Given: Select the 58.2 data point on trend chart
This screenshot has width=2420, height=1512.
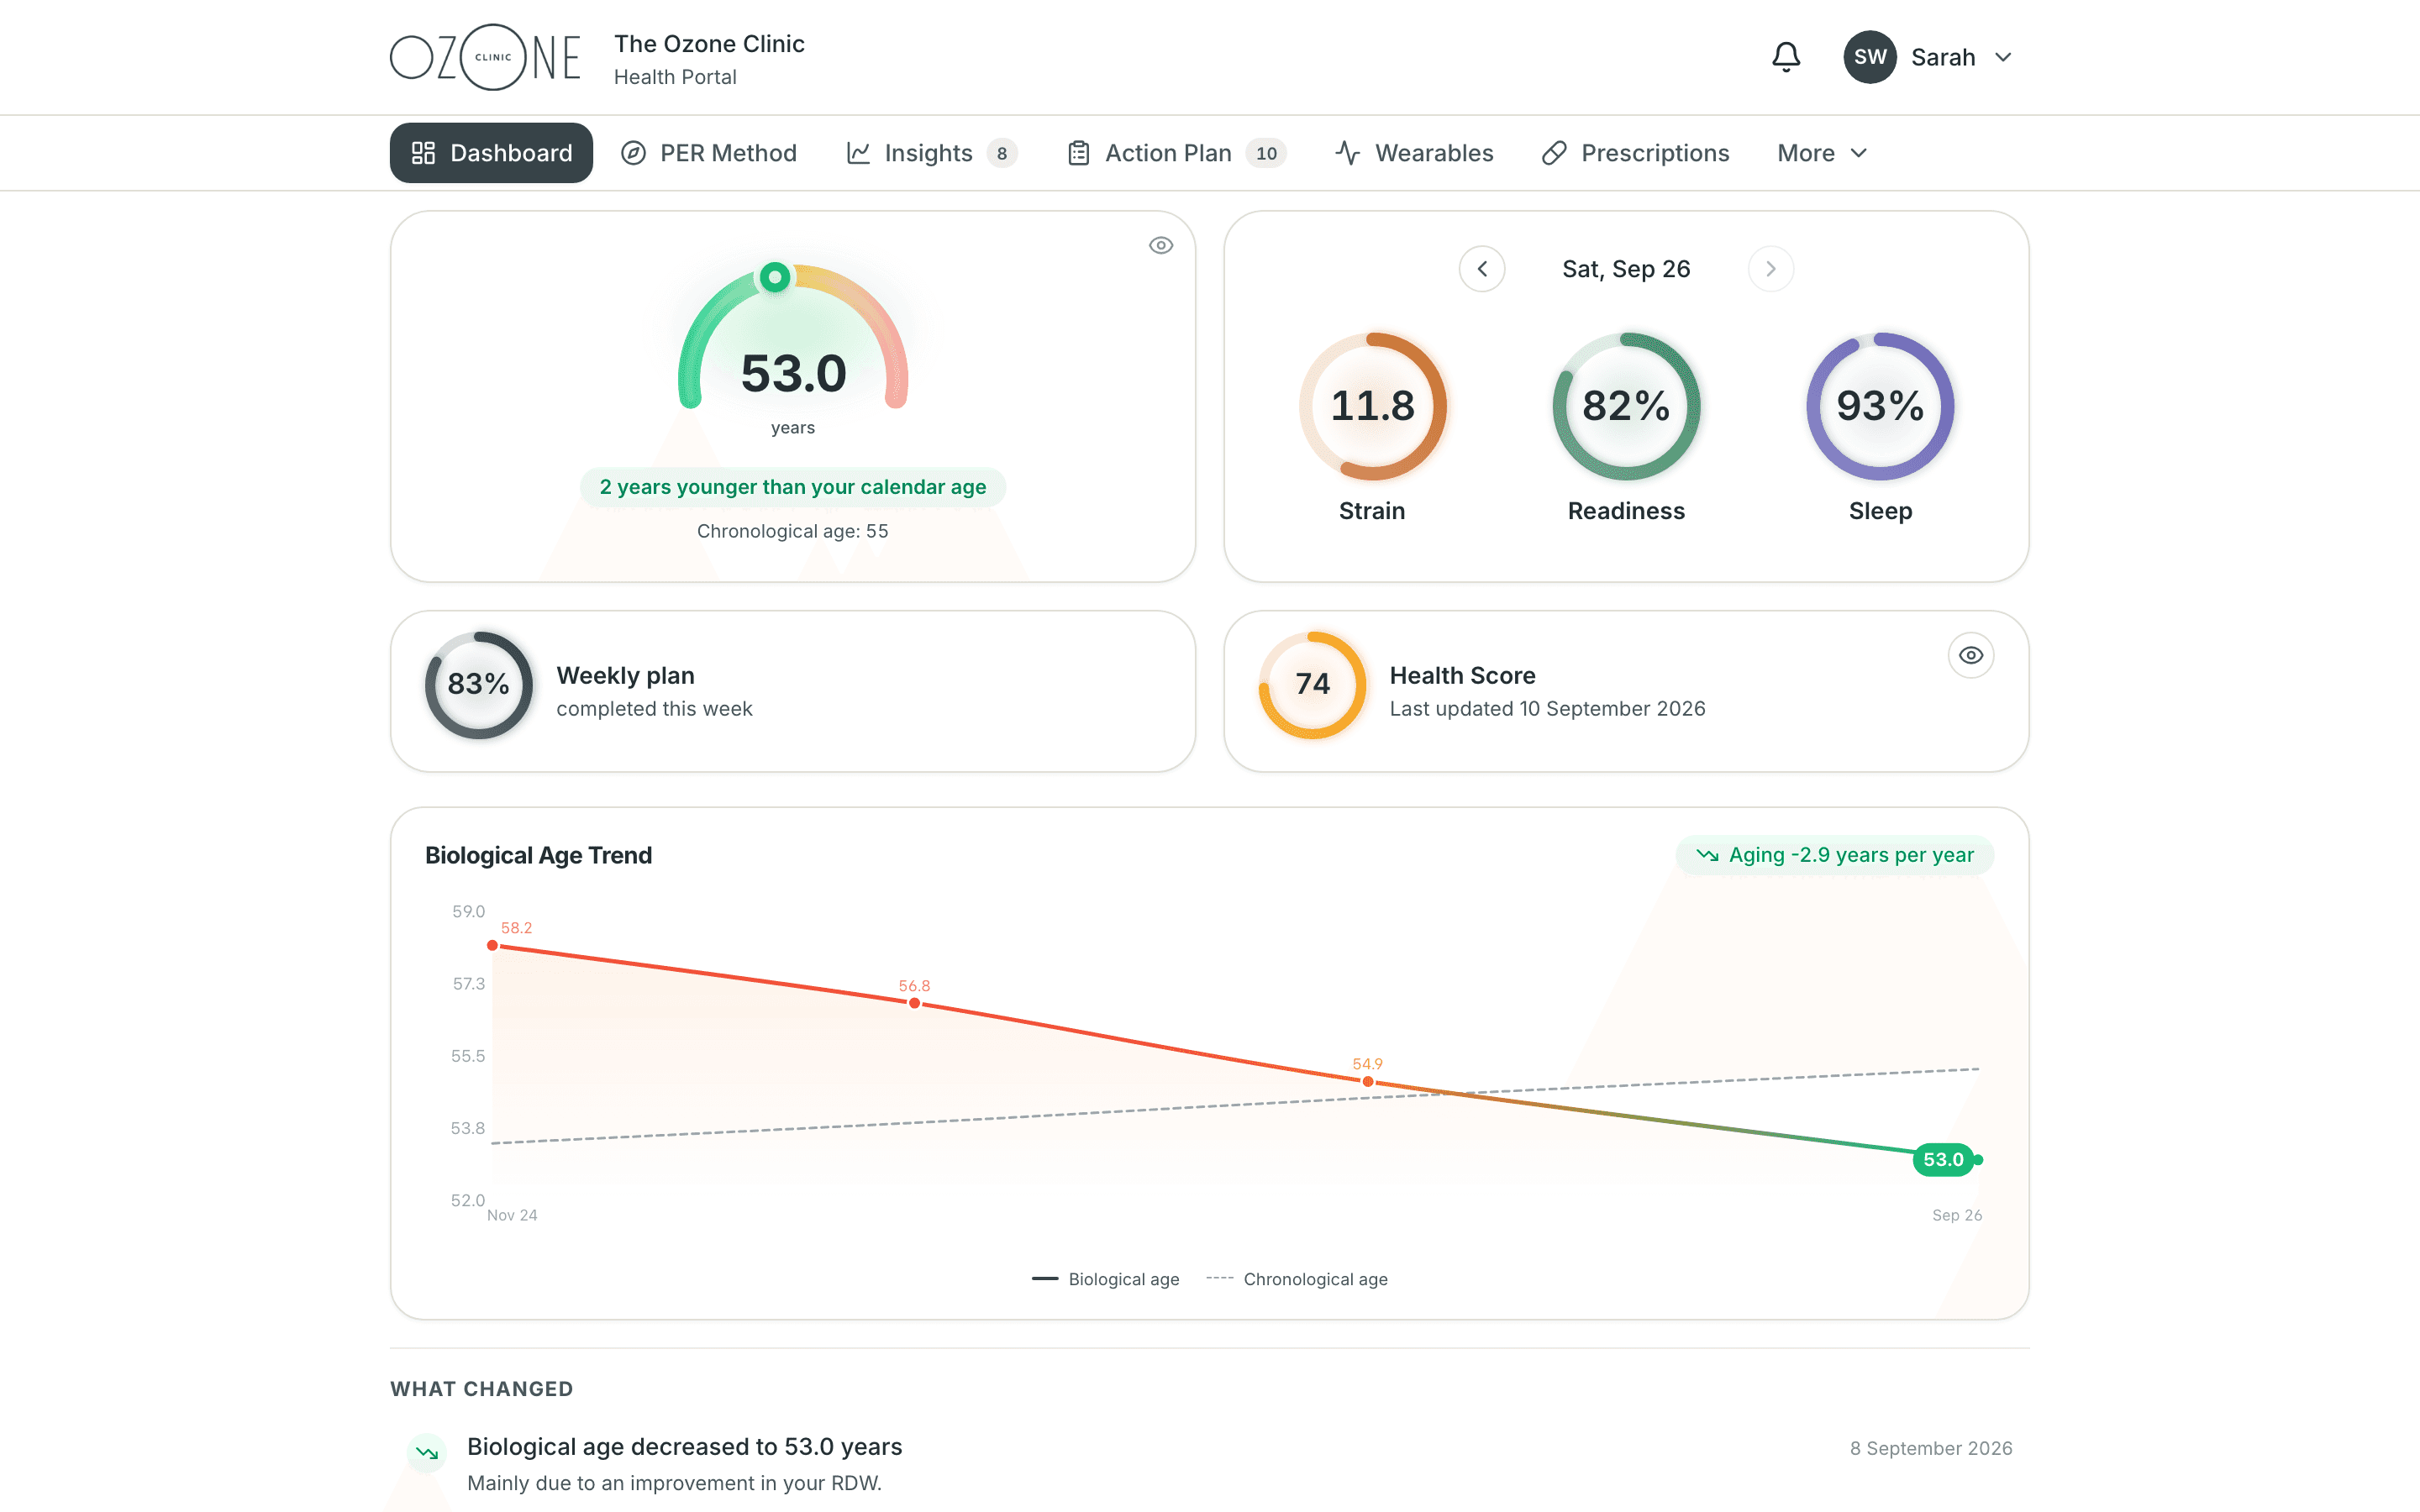Looking at the screenshot, I should [492, 945].
